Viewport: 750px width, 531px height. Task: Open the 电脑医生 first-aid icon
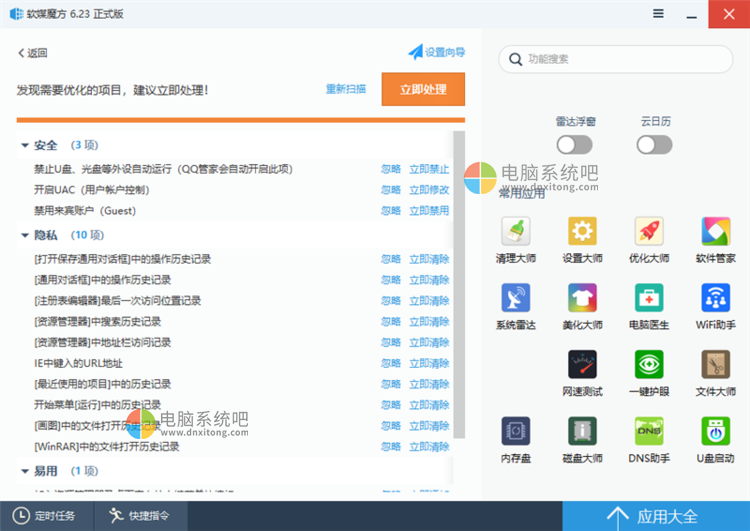click(x=649, y=298)
